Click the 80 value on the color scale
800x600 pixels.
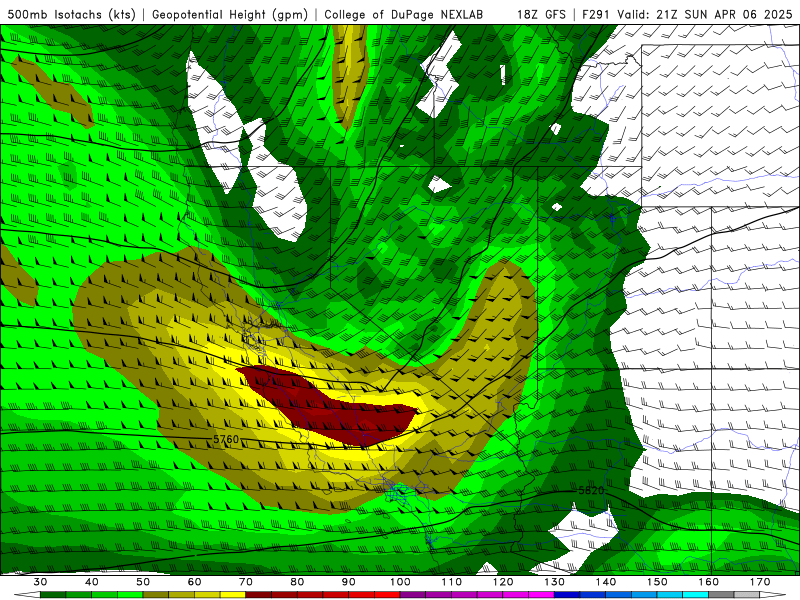pos(297,582)
